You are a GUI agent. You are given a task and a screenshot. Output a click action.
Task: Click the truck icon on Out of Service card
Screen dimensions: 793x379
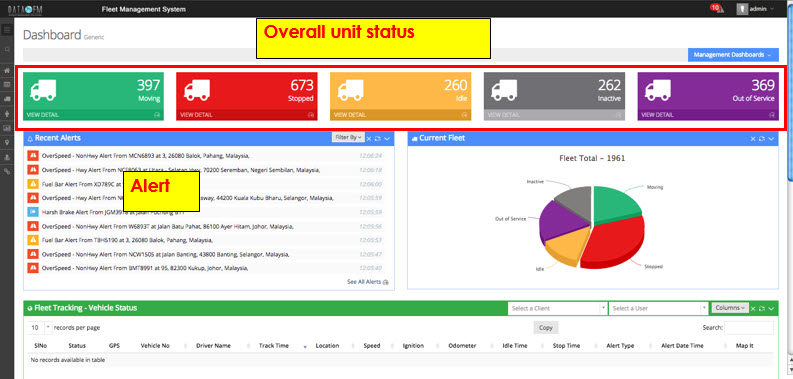pos(657,90)
